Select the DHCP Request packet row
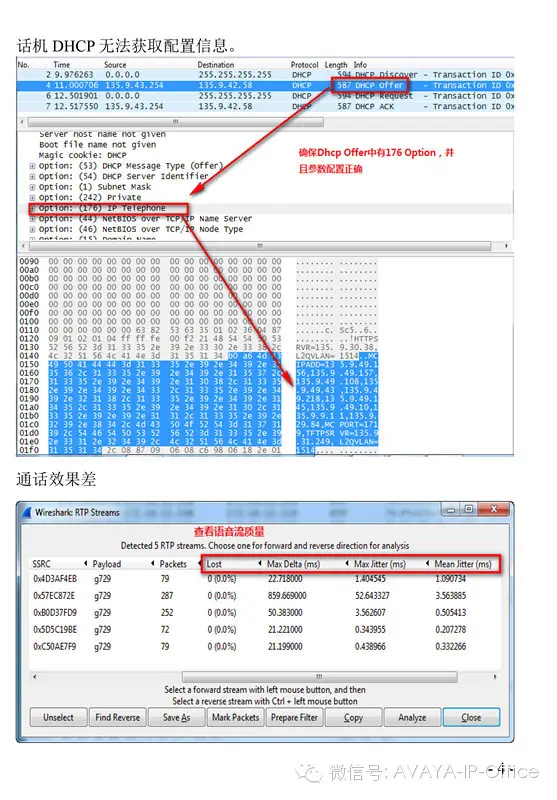This screenshot has width=557, height=800. (x=265, y=95)
